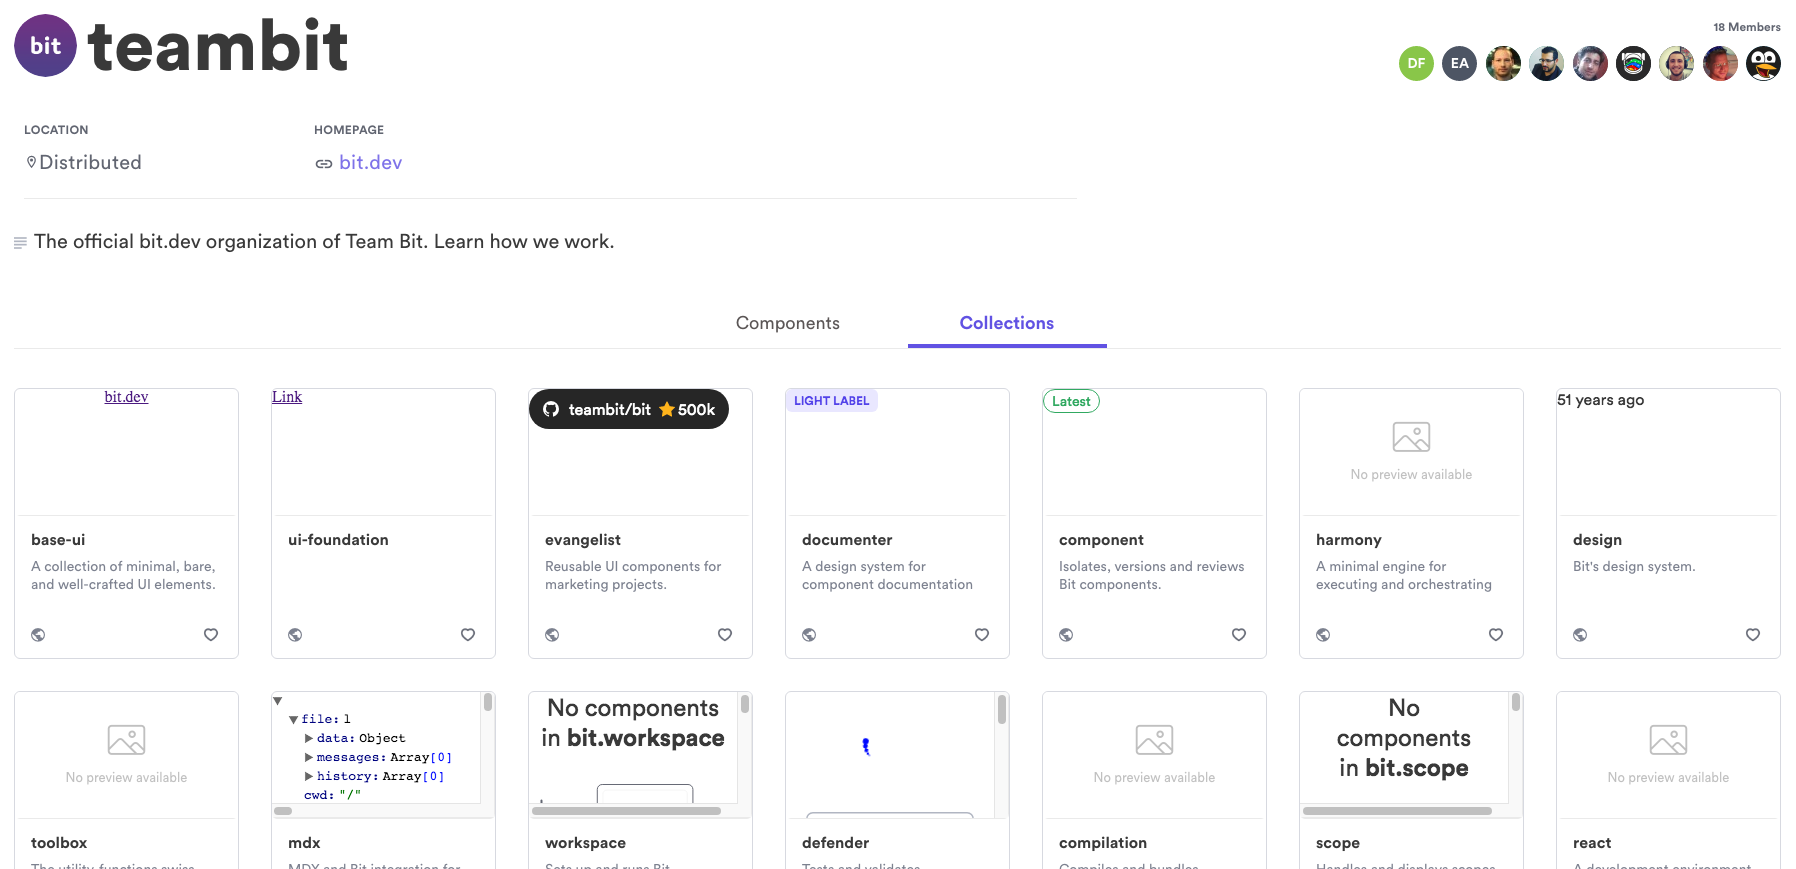
Task: Click the globe icon on ui-foundation card
Action: point(295,634)
